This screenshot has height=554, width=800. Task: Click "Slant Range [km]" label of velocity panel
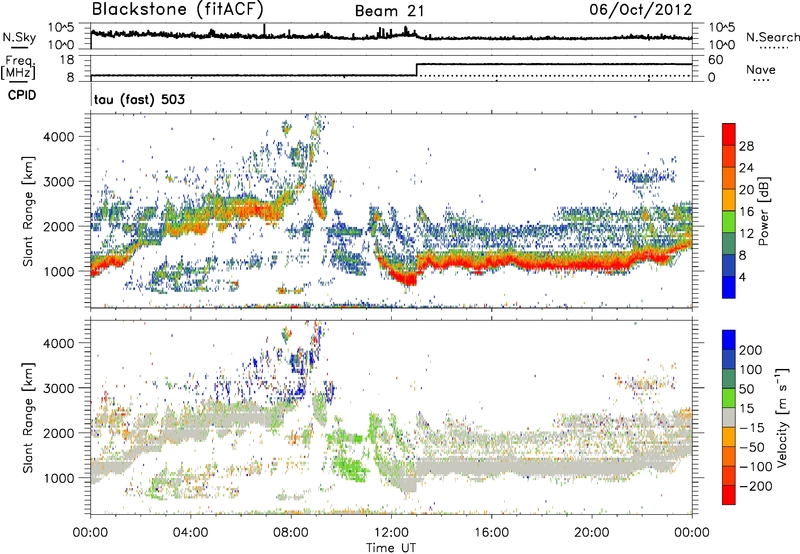[28, 417]
